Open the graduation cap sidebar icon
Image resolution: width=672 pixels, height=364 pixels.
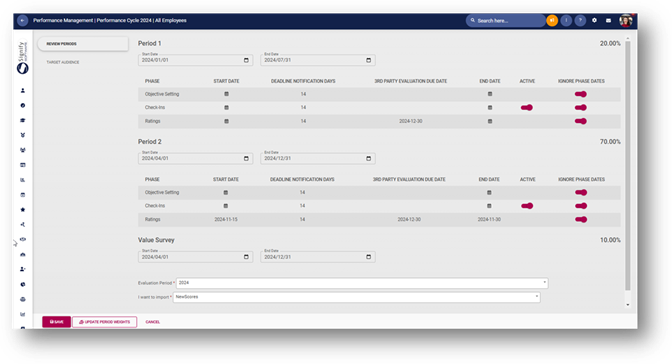click(23, 120)
